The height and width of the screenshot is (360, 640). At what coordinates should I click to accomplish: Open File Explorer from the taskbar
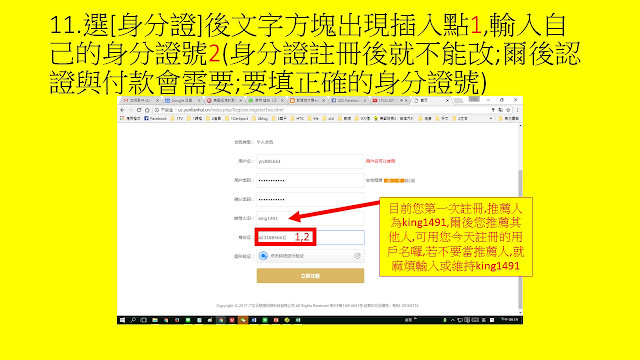[x=155, y=320]
